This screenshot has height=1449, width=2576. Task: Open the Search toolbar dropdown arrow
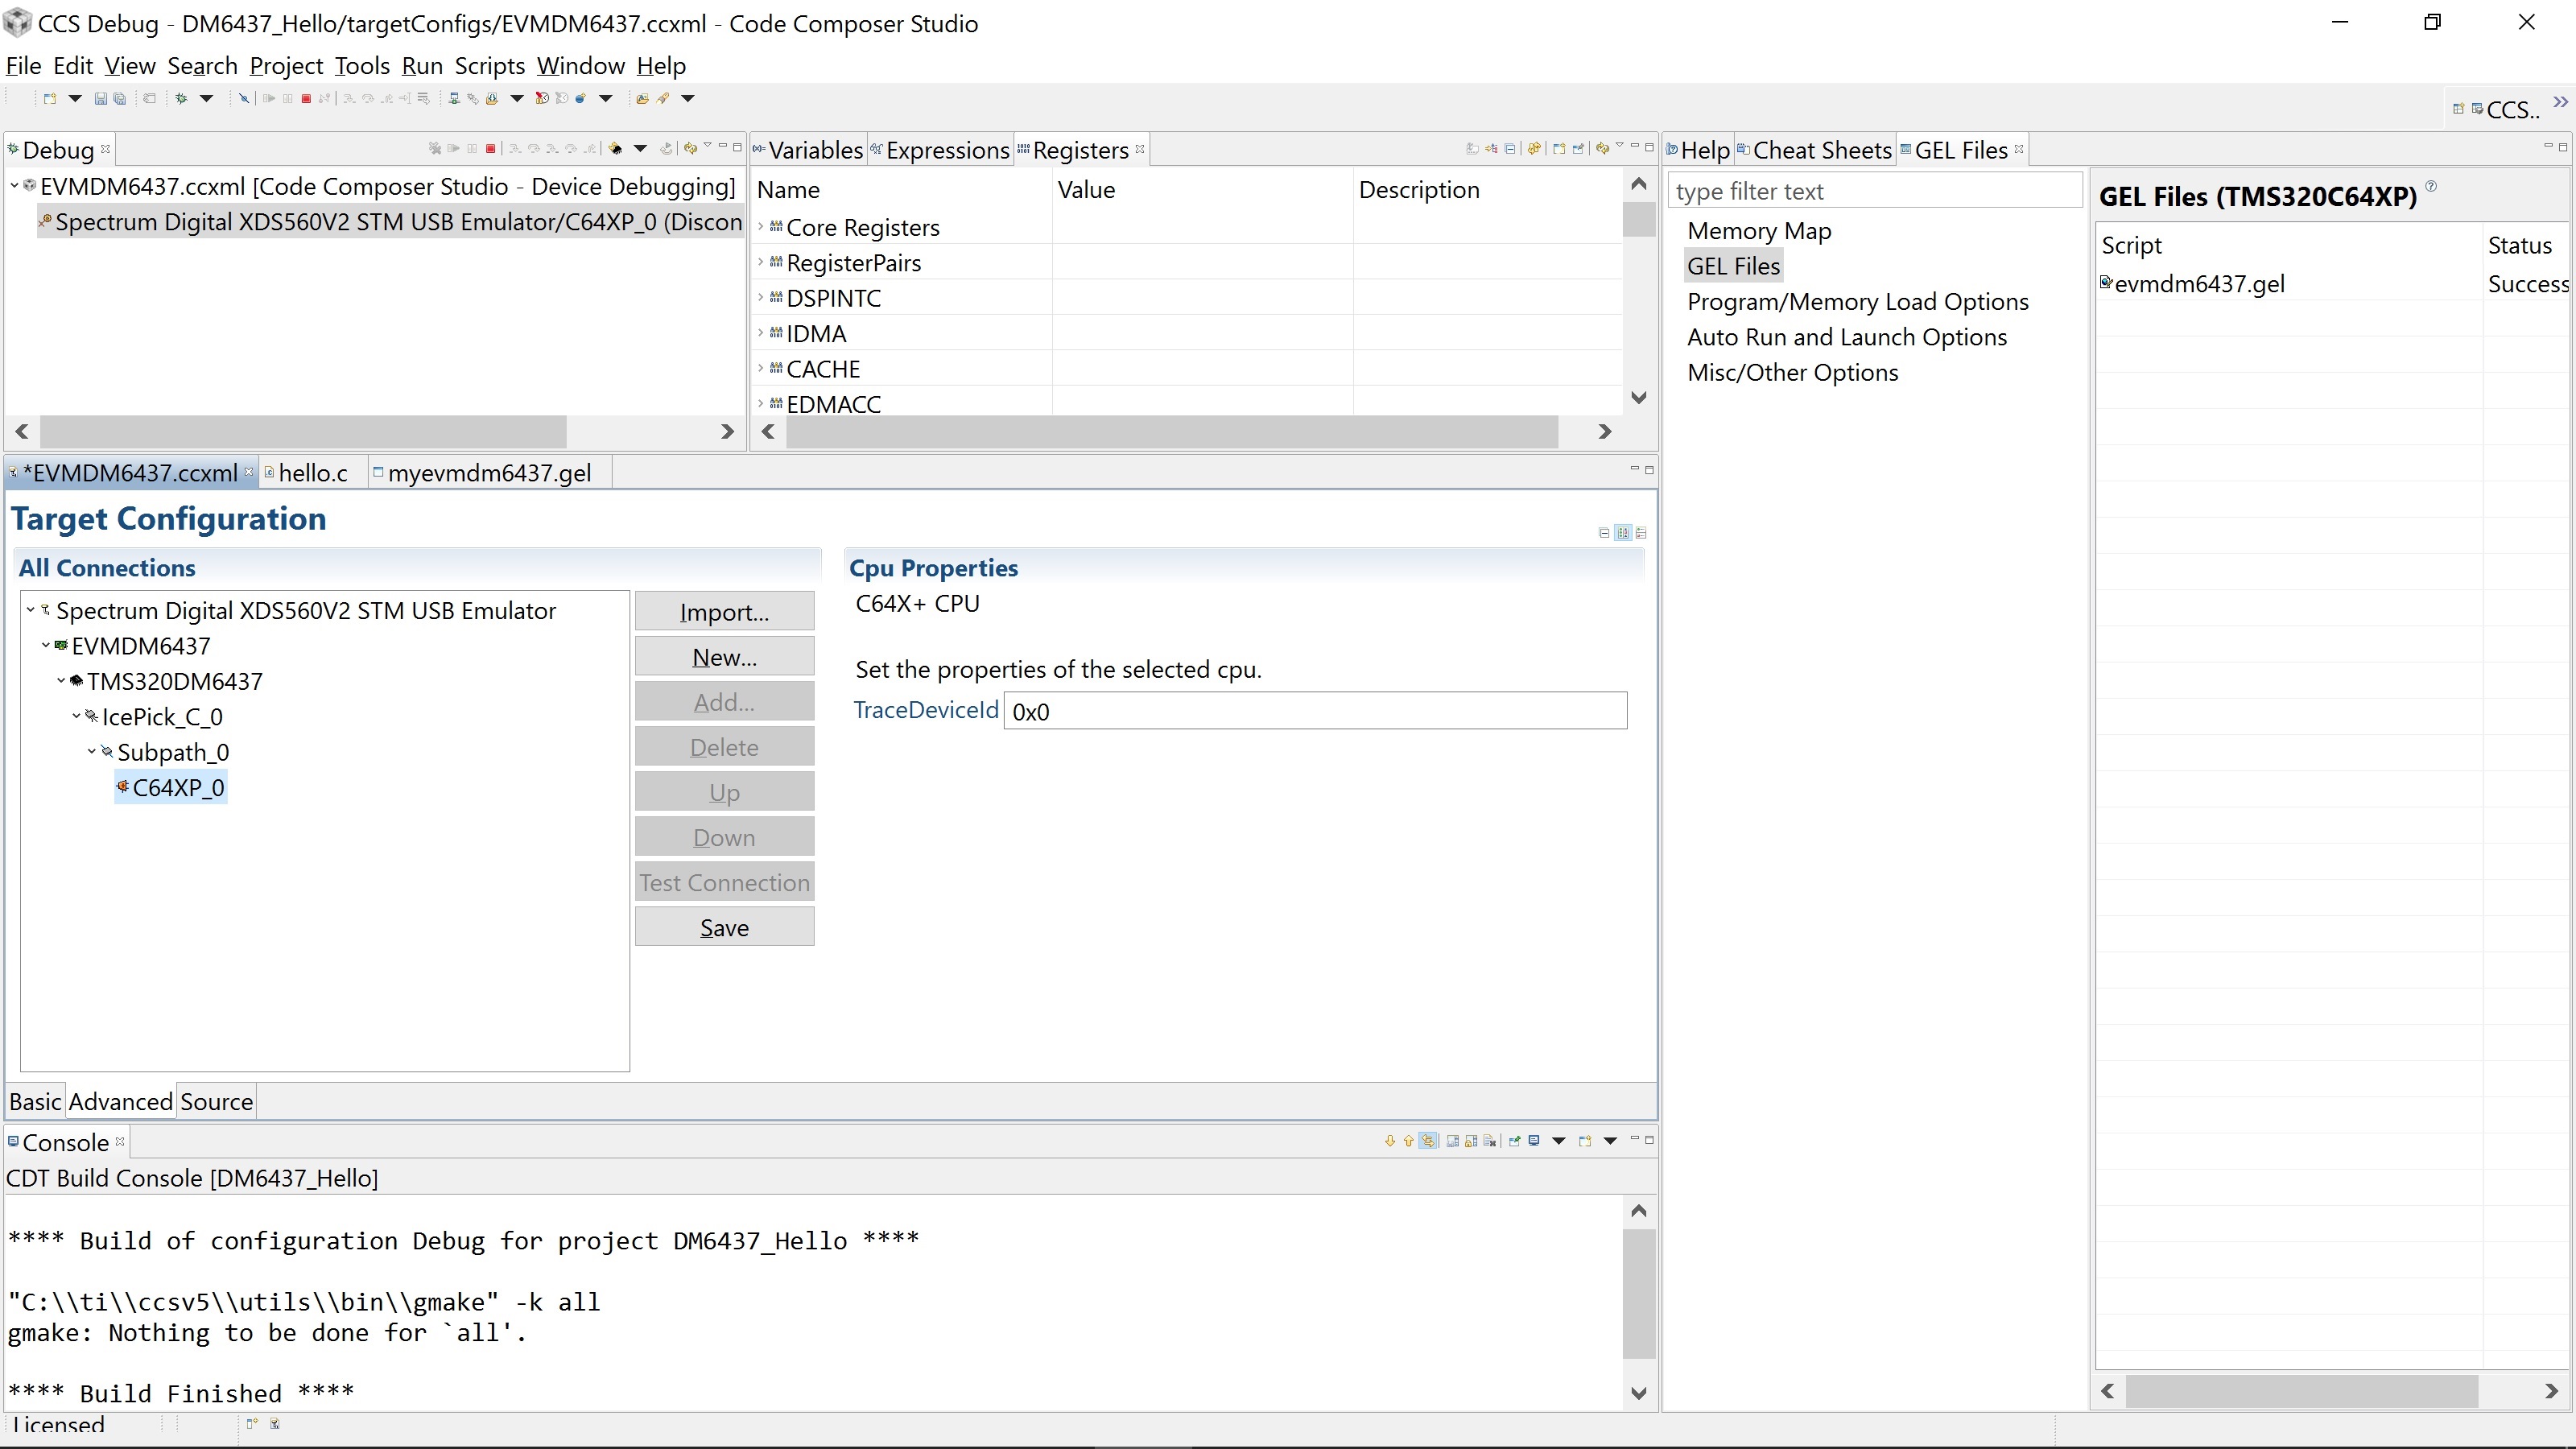(688, 98)
